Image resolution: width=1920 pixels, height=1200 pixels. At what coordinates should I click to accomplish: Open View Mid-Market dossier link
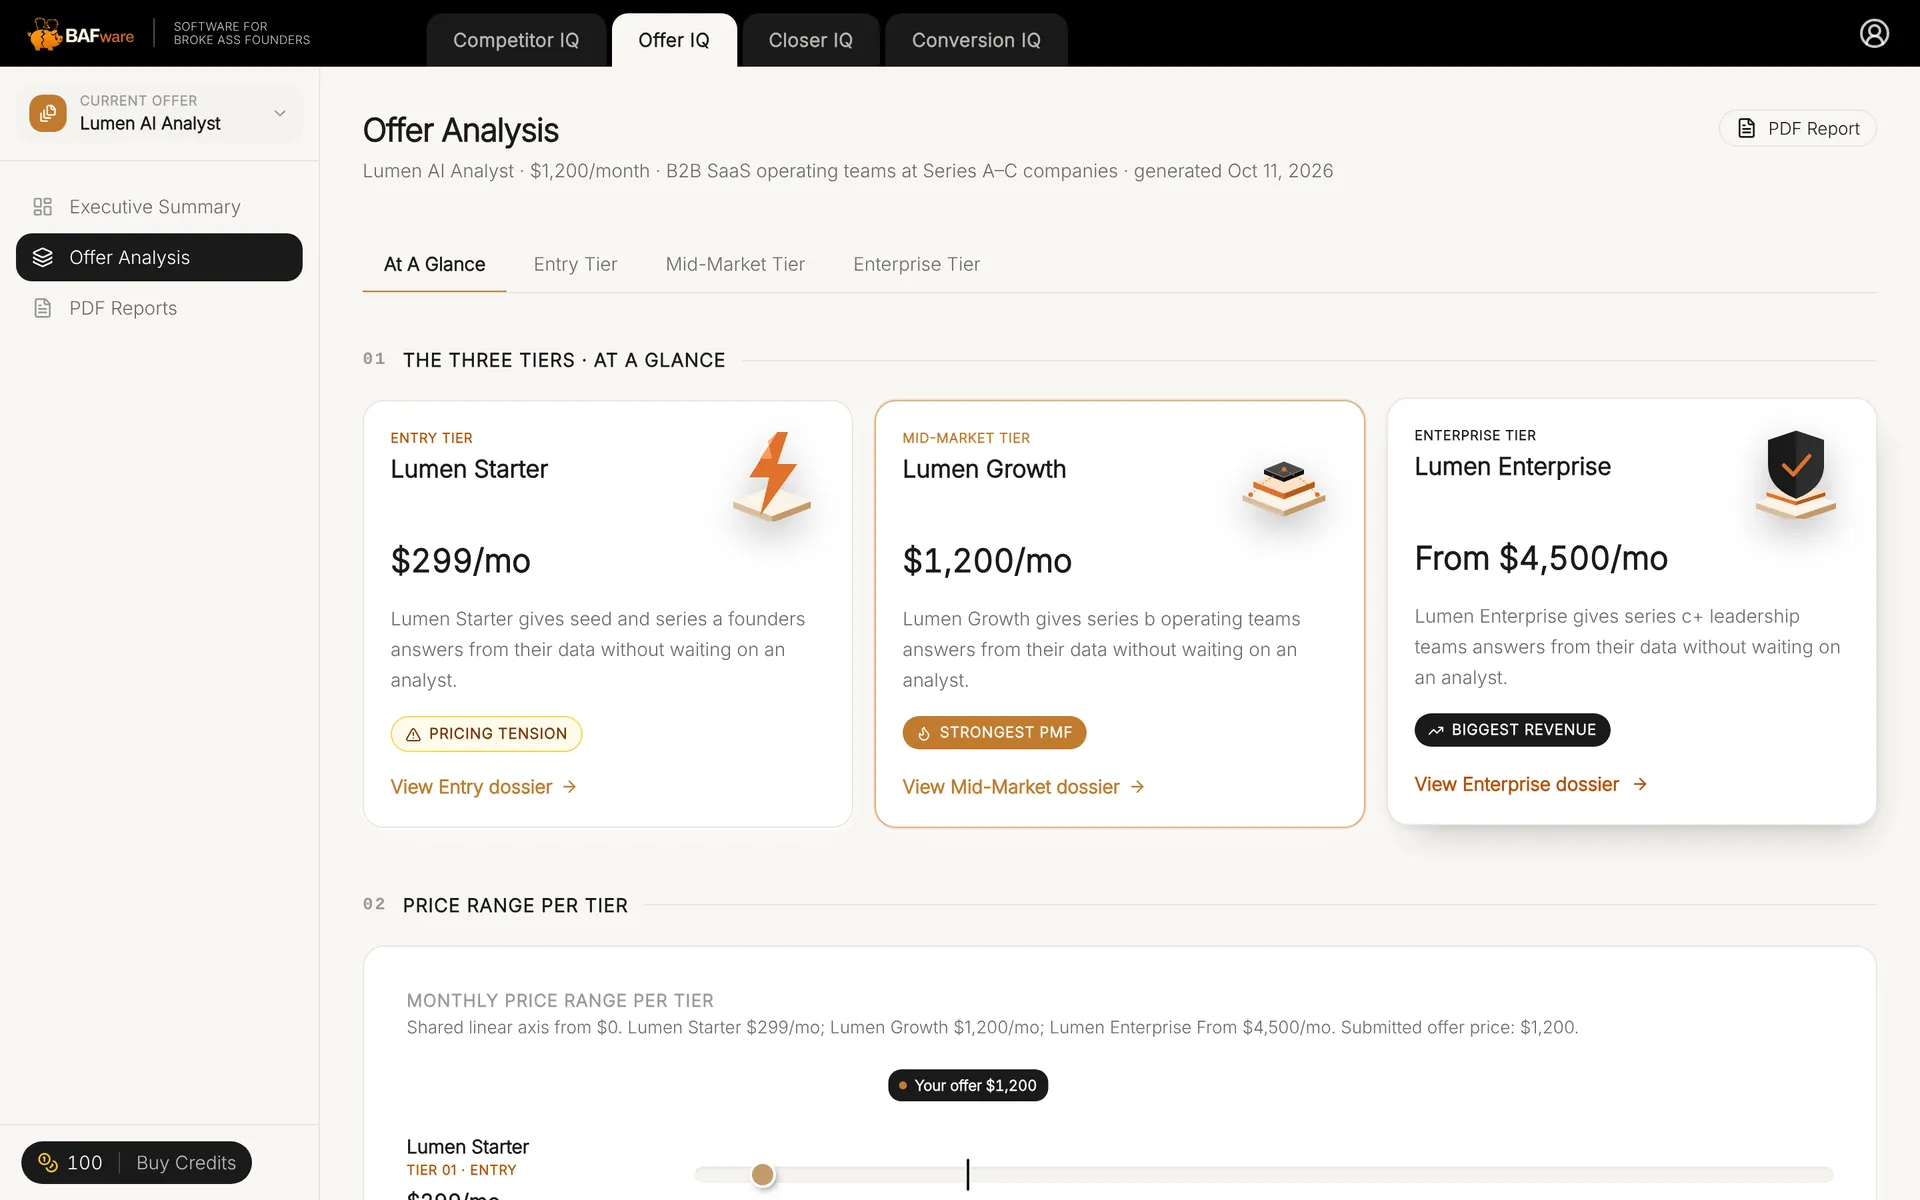1023,787
